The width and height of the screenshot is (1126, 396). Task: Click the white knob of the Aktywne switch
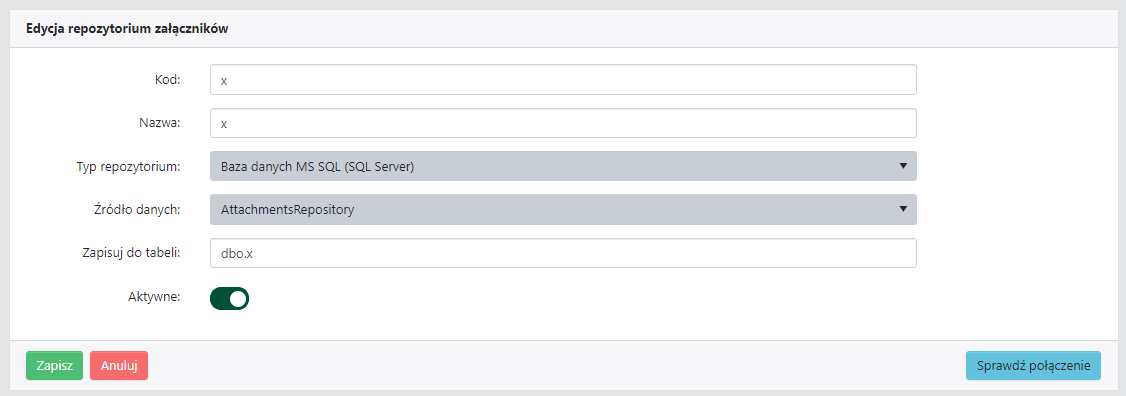pyautogui.click(x=238, y=298)
